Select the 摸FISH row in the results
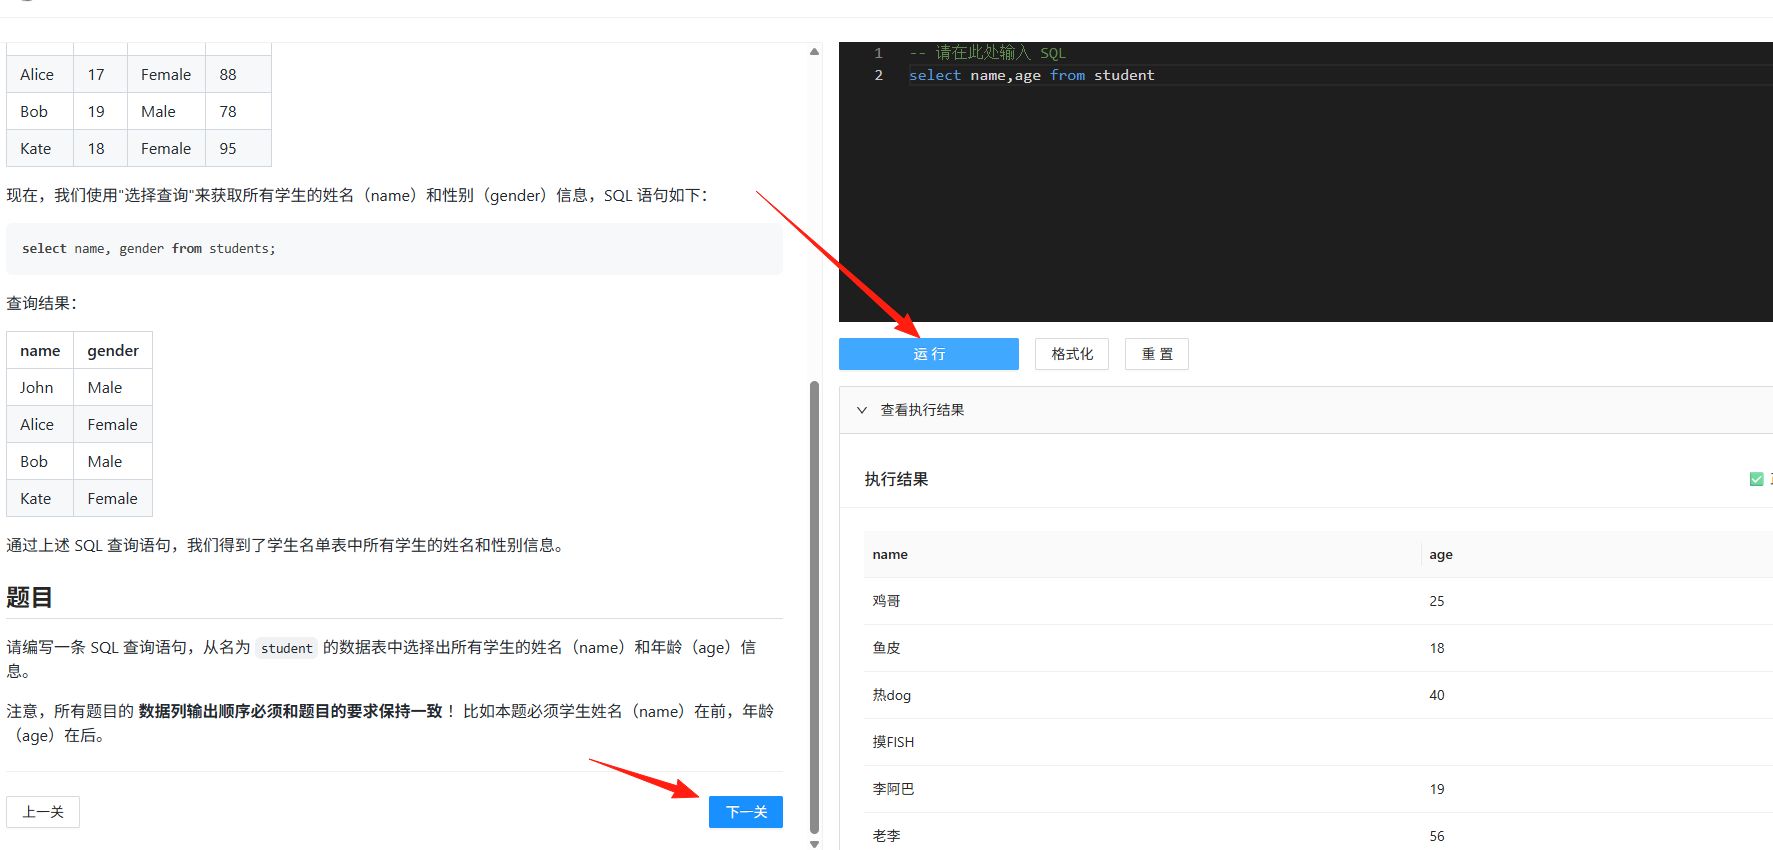Image resolution: width=1773 pixels, height=850 pixels. [1318, 742]
